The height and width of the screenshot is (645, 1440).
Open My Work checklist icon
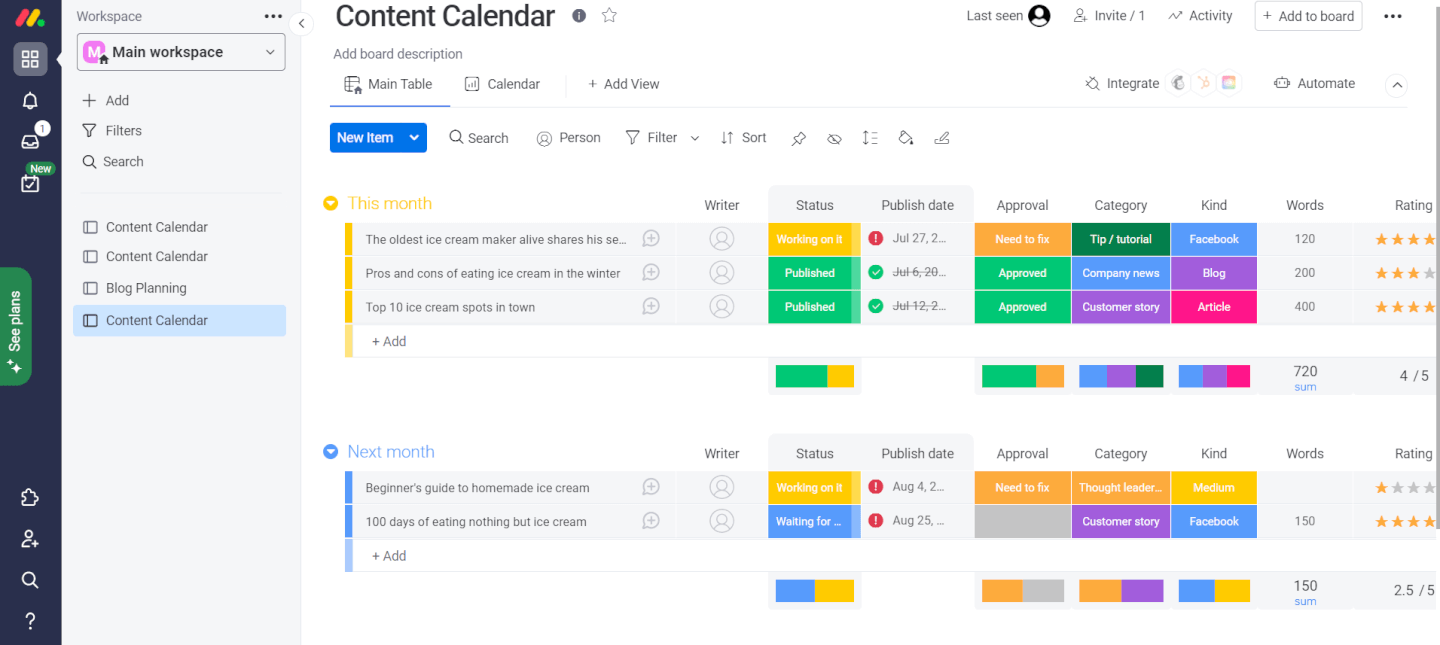click(x=30, y=184)
